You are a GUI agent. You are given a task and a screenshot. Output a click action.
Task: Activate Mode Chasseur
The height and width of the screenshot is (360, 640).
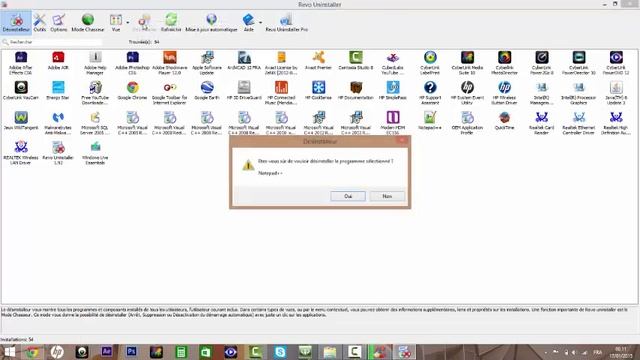(88, 22)
